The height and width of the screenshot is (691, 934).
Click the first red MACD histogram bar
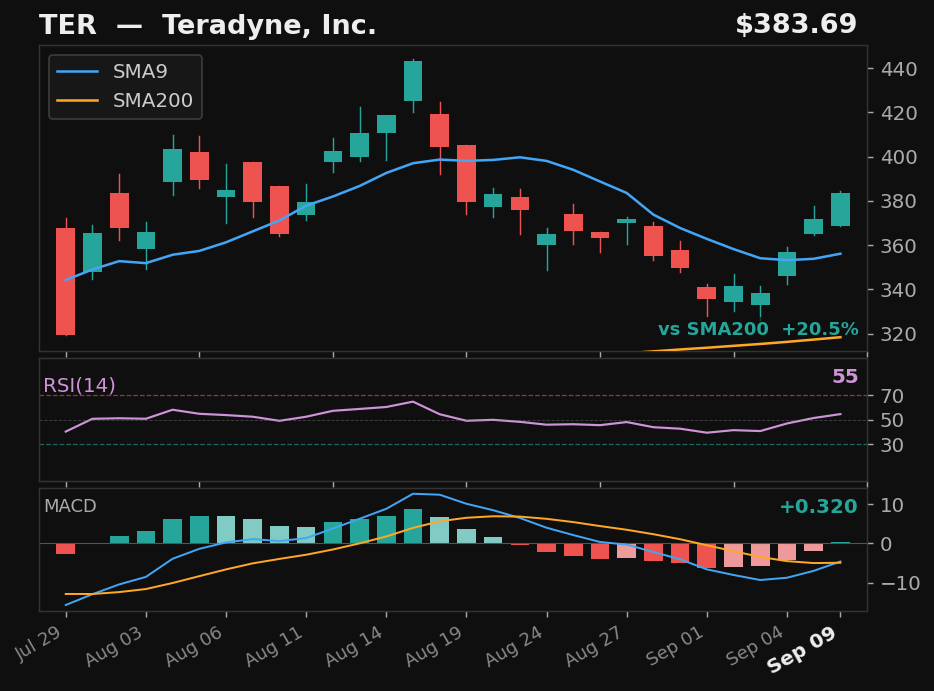pos(66,549)
